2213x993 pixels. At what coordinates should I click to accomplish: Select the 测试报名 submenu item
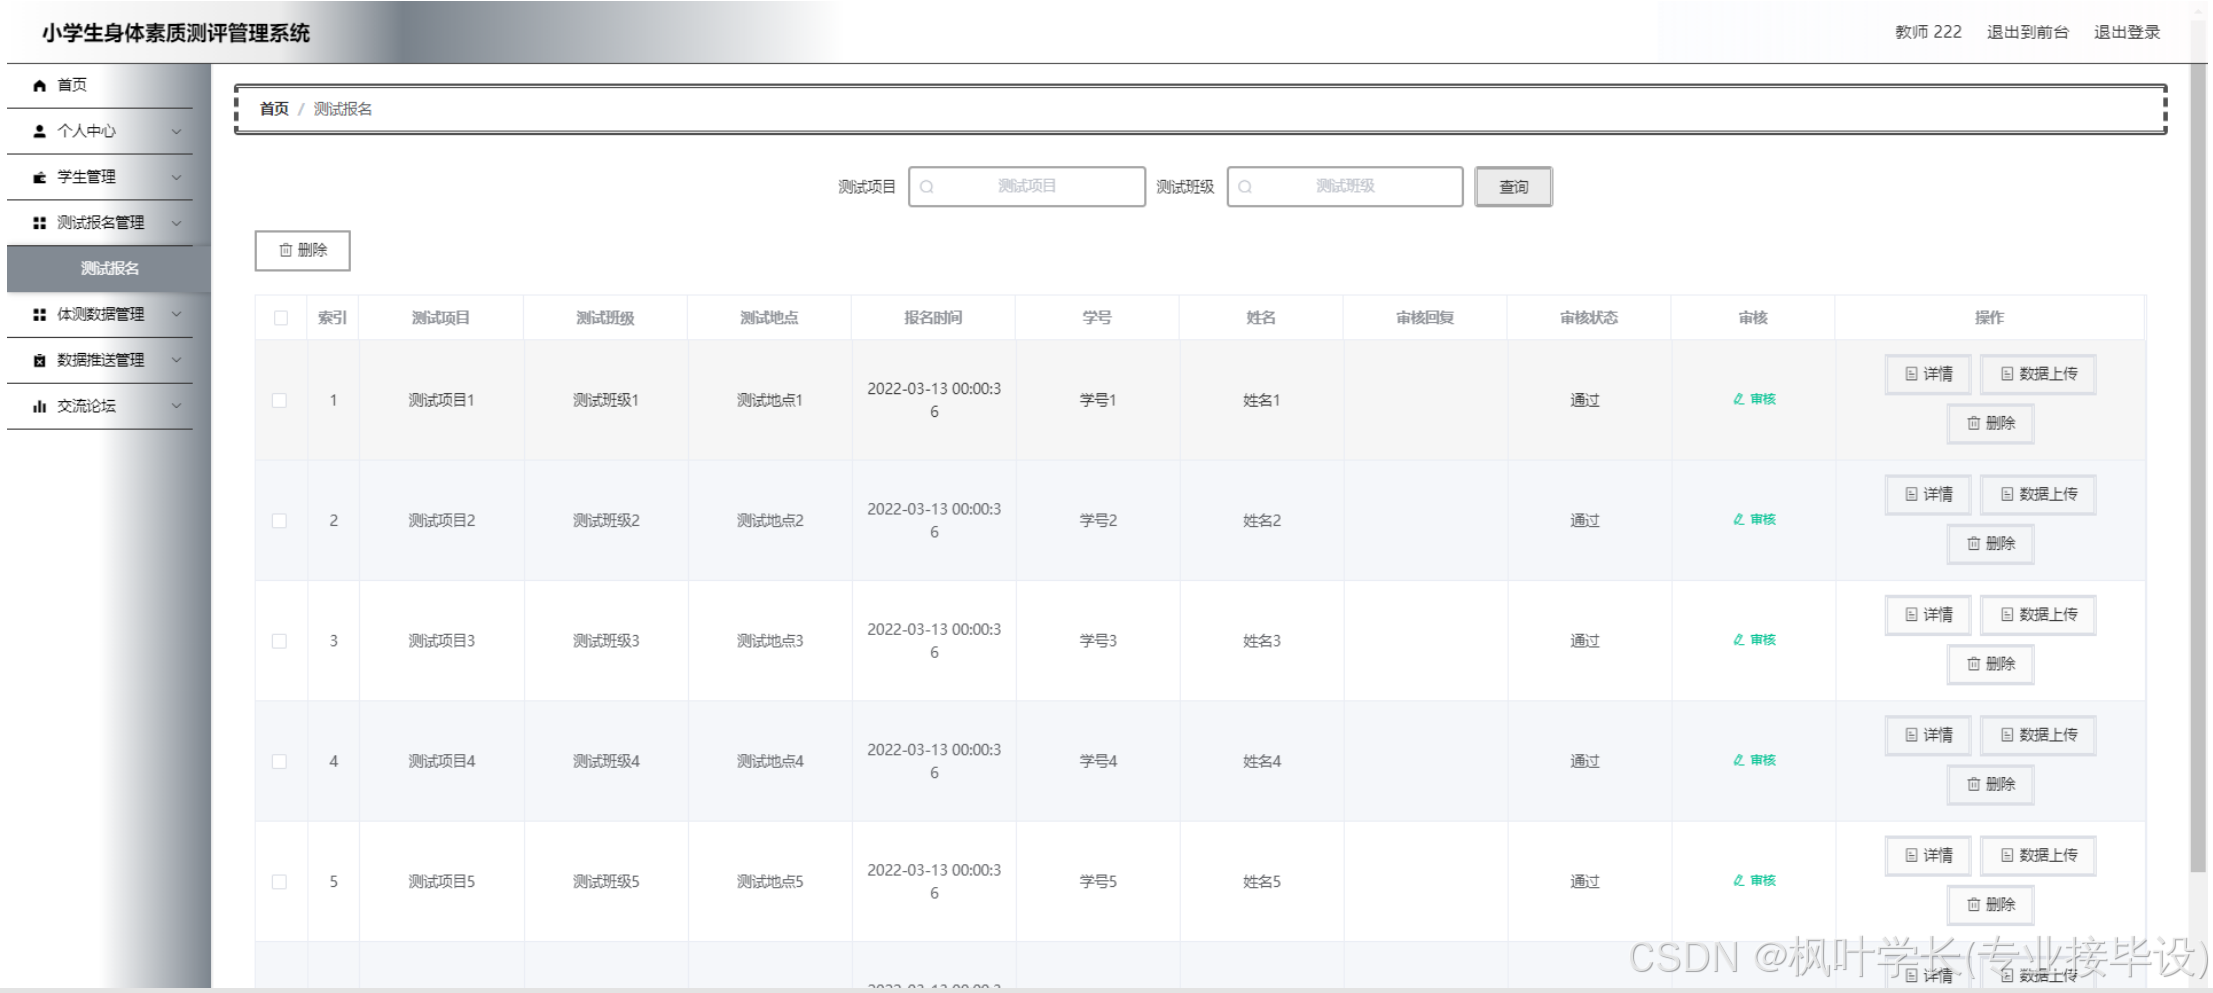click(x=109, y=269)
